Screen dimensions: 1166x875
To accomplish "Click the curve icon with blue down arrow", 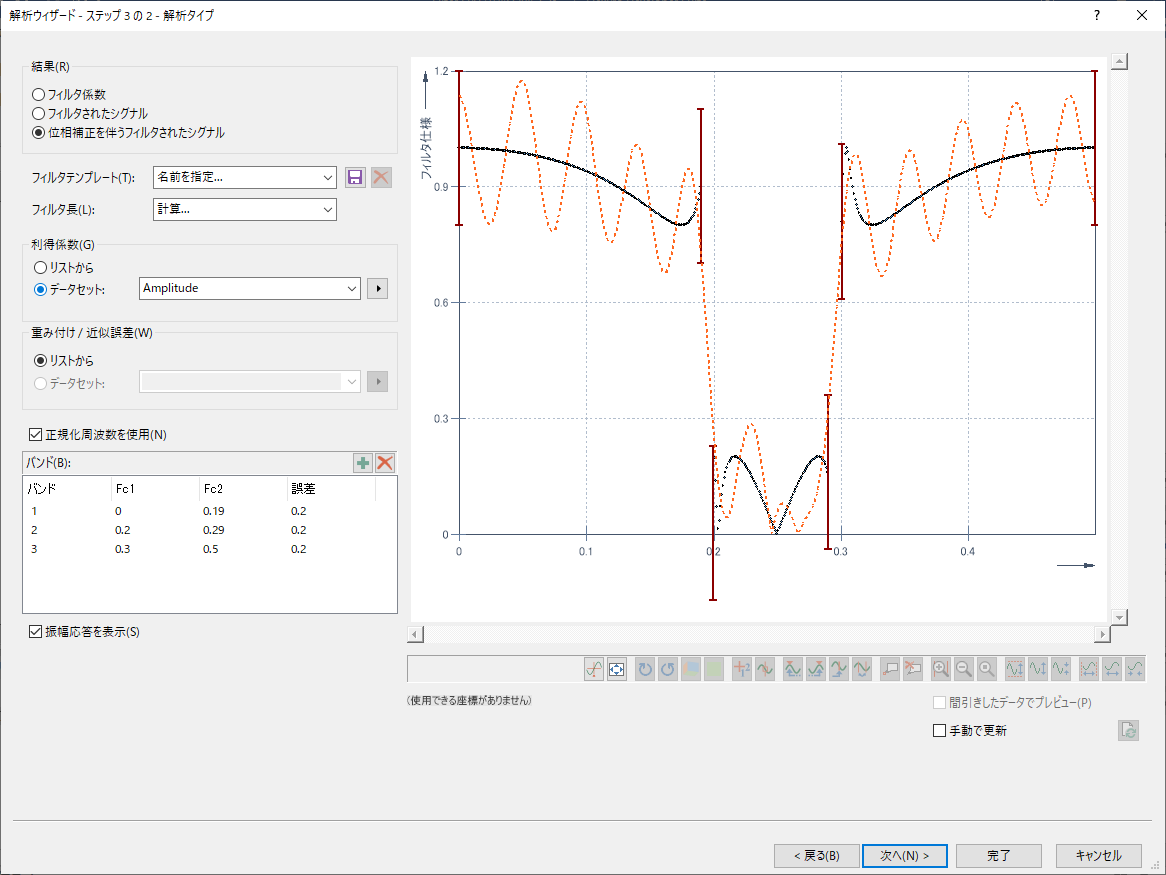I will (x=862, y=669).
